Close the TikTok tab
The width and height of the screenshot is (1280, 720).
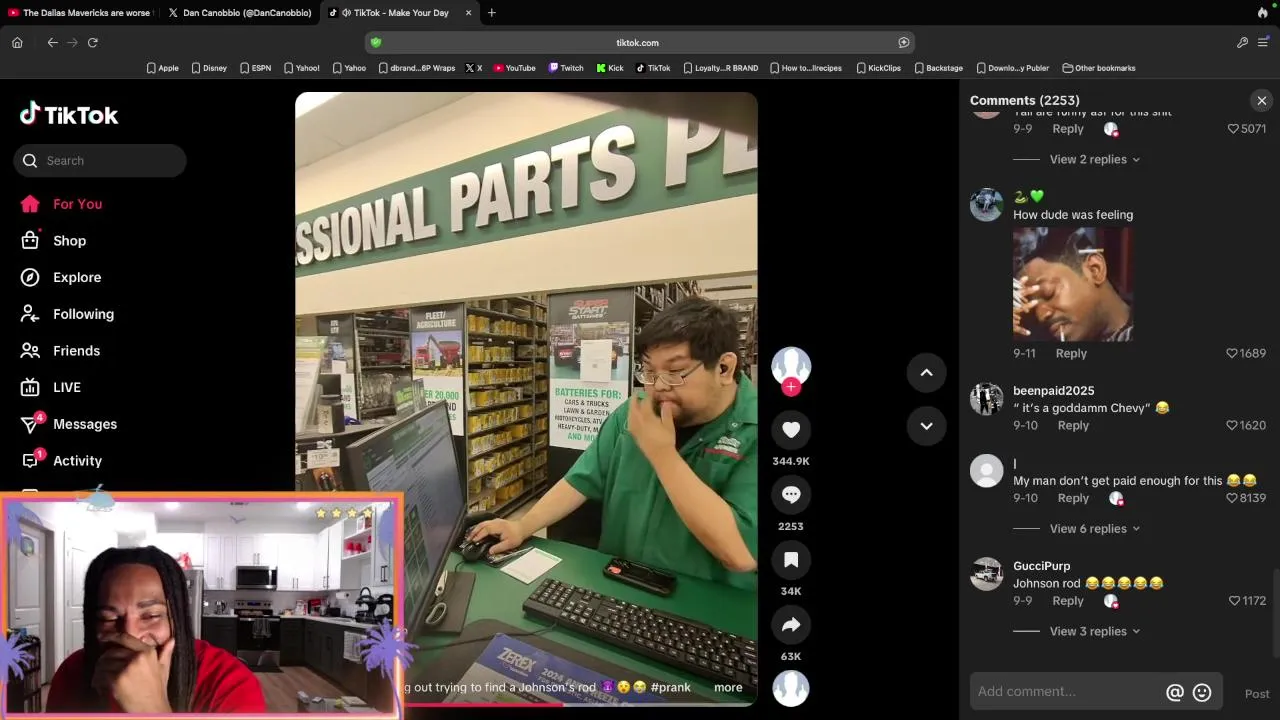[x=467, y=13]
